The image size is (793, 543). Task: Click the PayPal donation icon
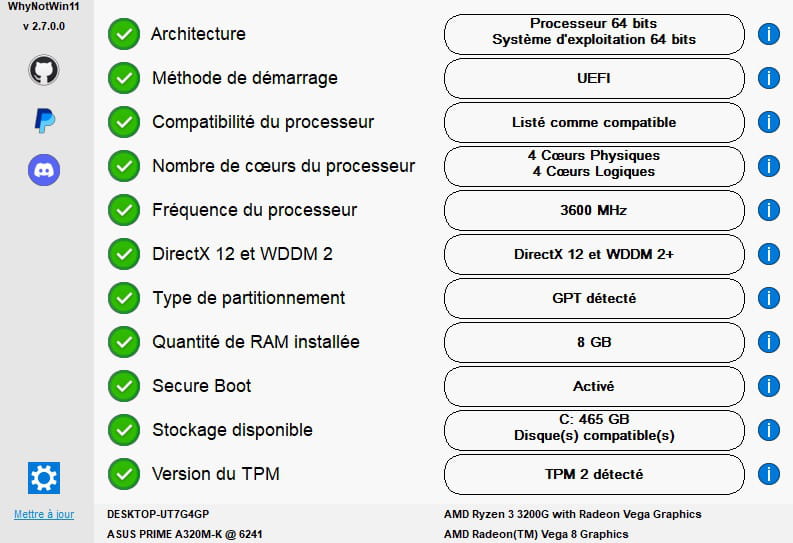tap(44, 120)
